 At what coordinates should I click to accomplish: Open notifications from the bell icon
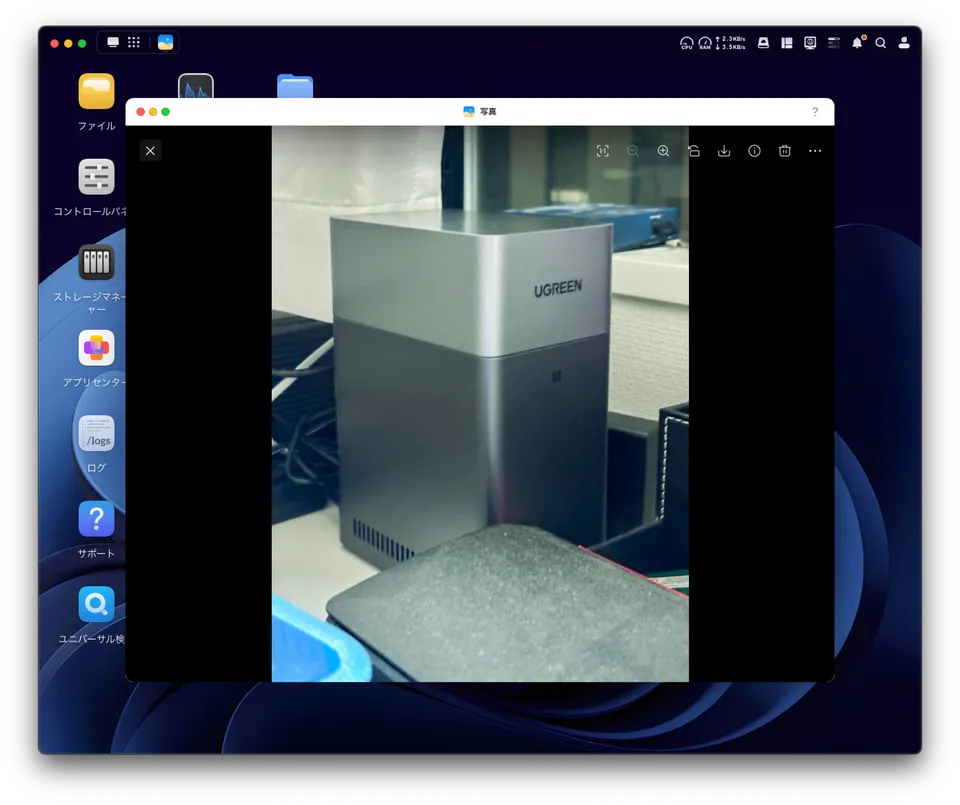coord(857,43)
